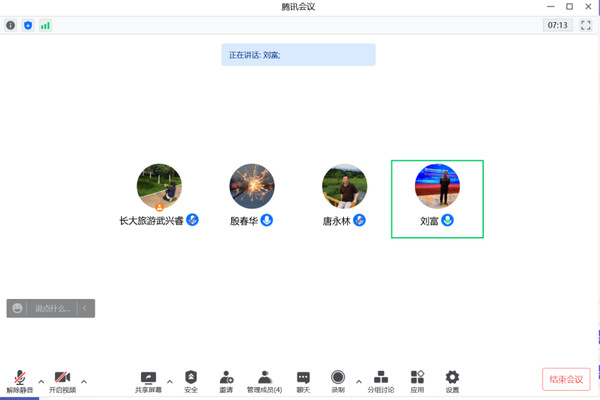Enter full screen mode
600x400 pixels.
585,25
